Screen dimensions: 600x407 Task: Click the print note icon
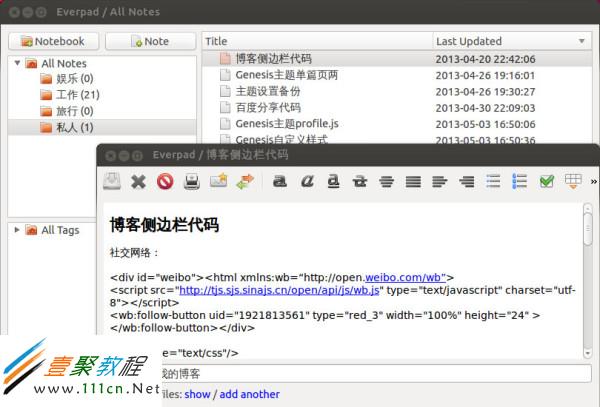tap(192, 181)
